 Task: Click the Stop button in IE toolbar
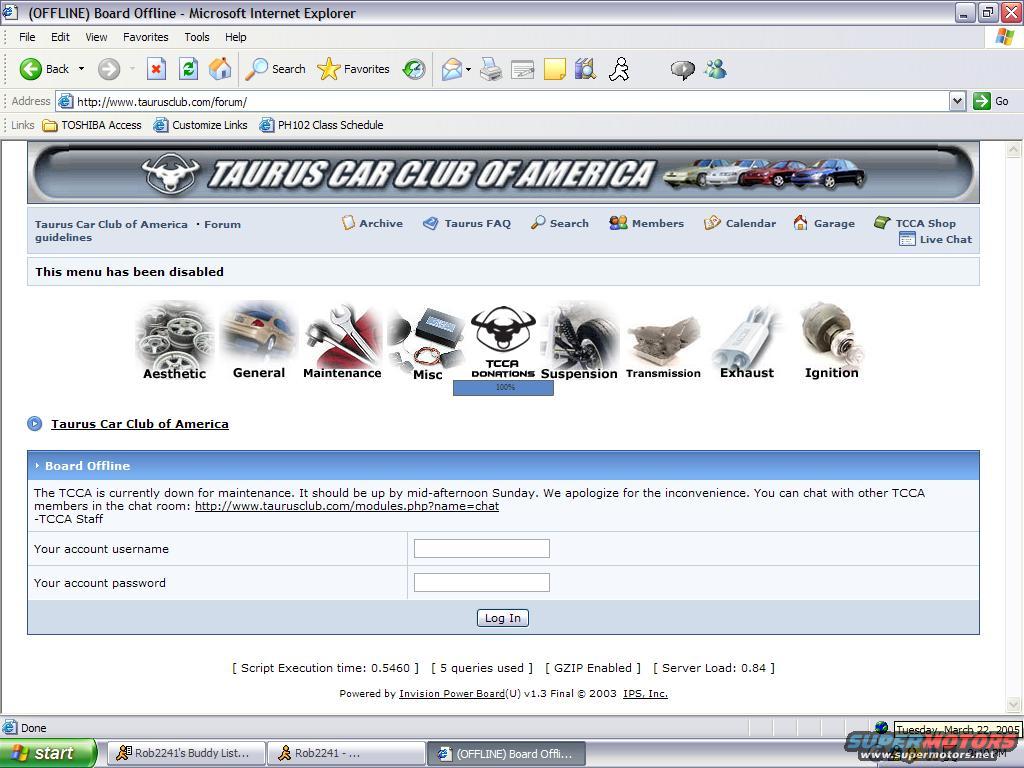pos(156,69)
